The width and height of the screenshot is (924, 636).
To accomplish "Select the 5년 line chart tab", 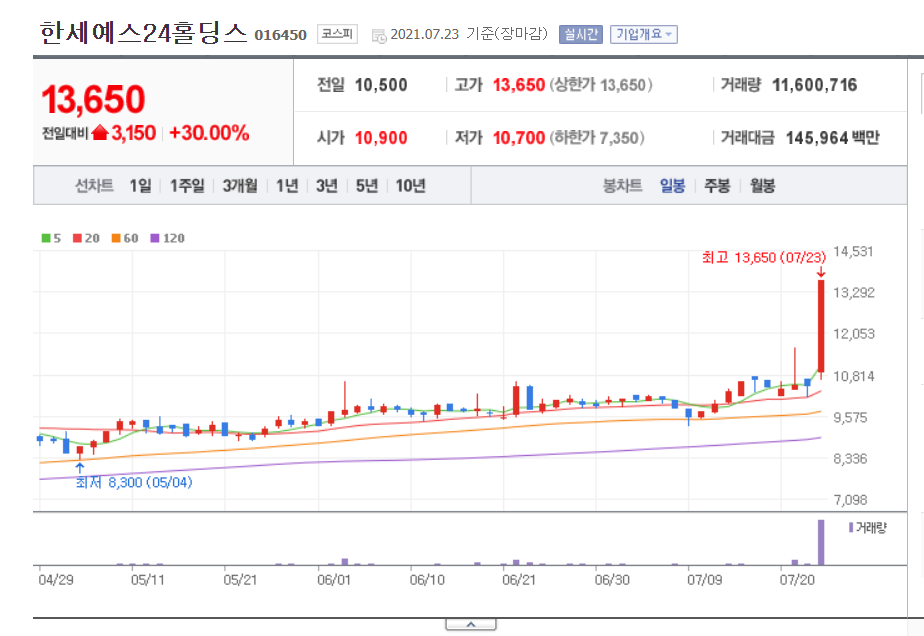I will [x=367, y=186].
